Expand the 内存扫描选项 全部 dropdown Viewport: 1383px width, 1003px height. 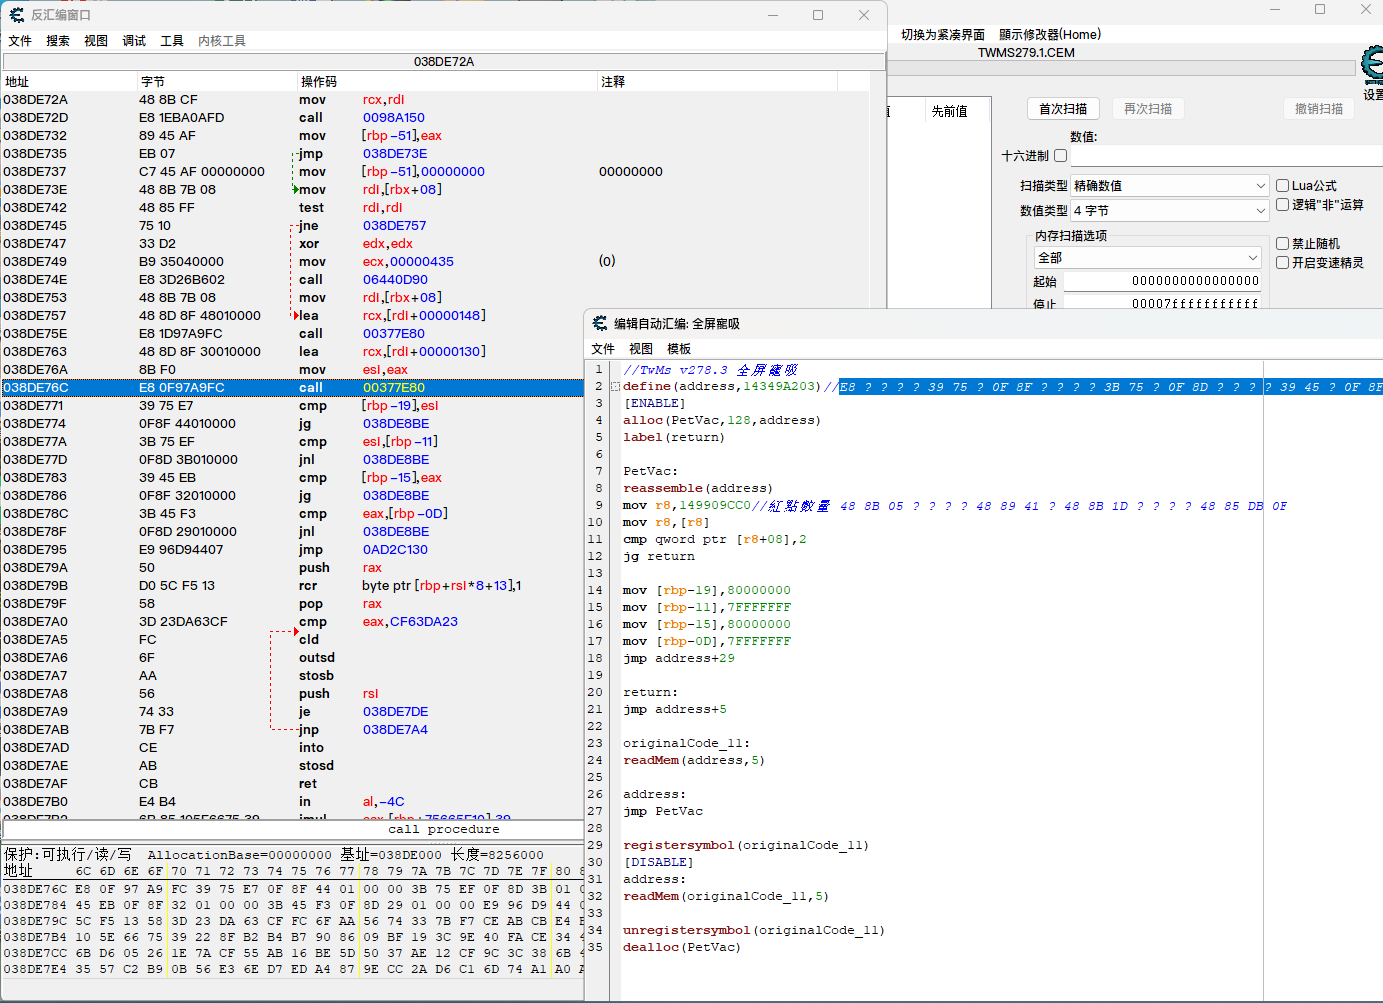1148,258
